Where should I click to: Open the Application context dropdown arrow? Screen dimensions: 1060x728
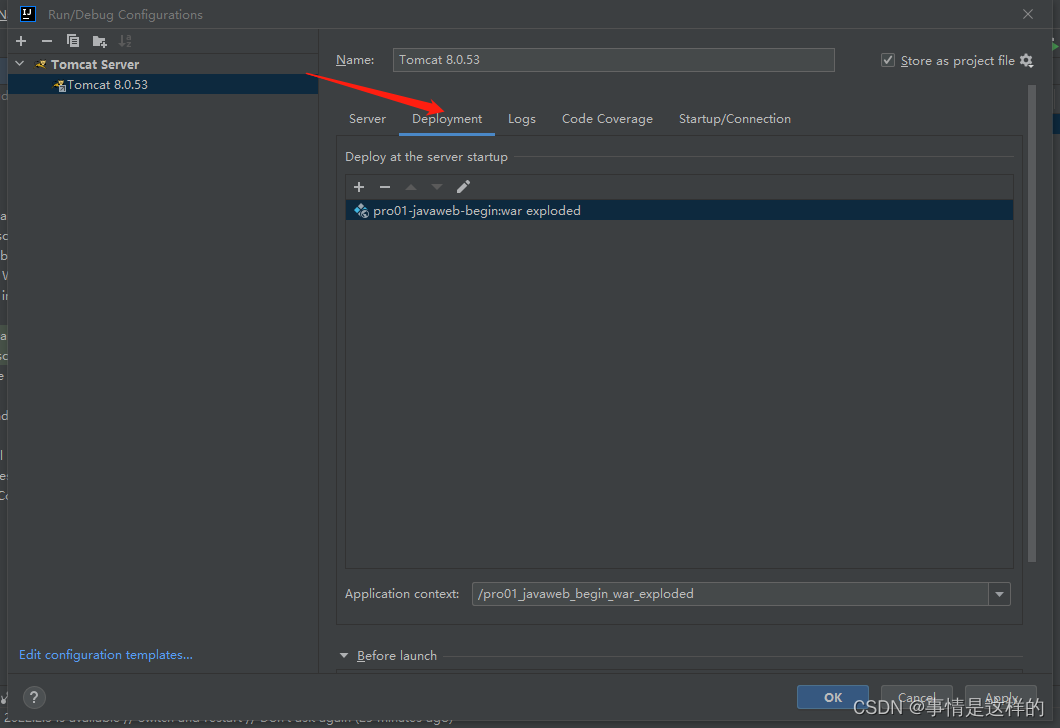tap(999, 594)
